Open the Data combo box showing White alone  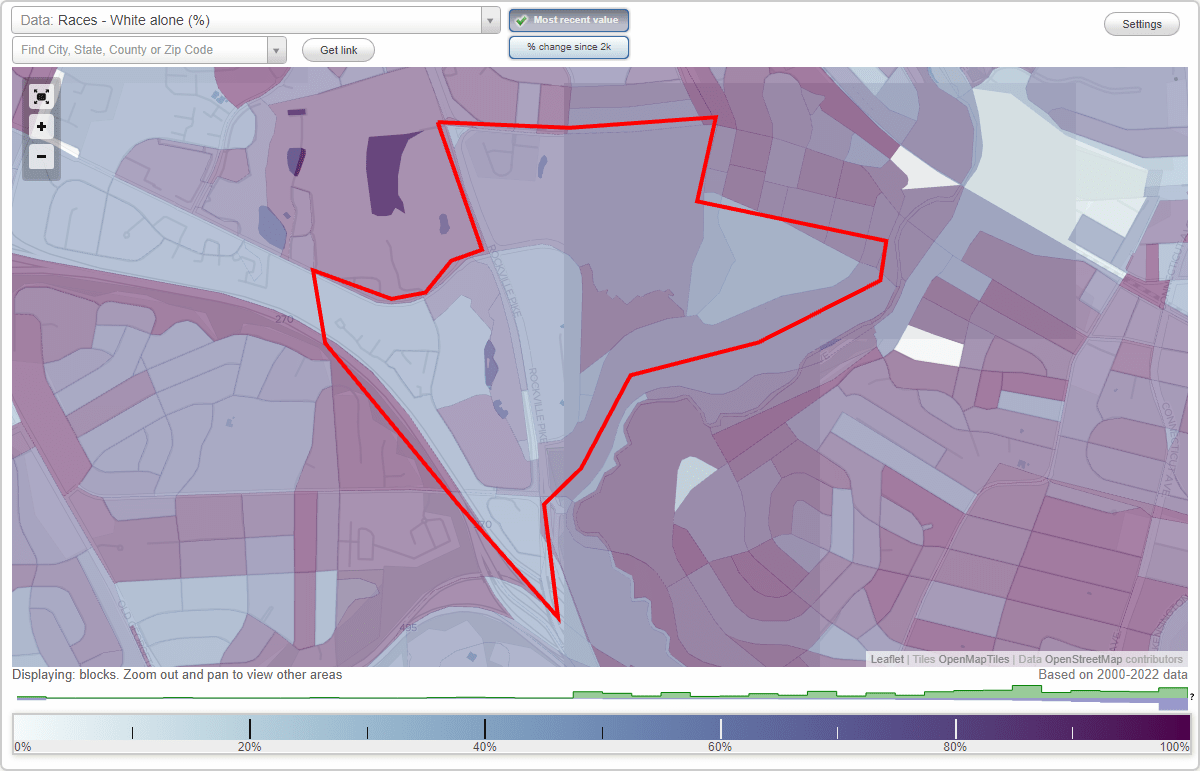point(250,19)
